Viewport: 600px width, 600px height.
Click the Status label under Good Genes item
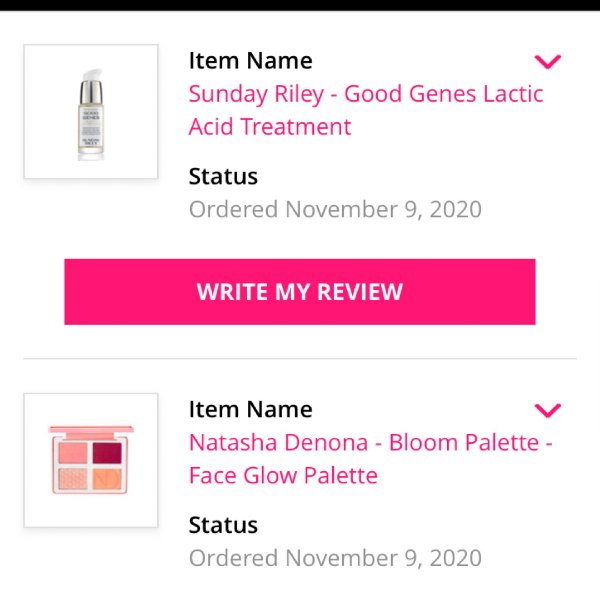pyautogui.click(x=223, y=176)
